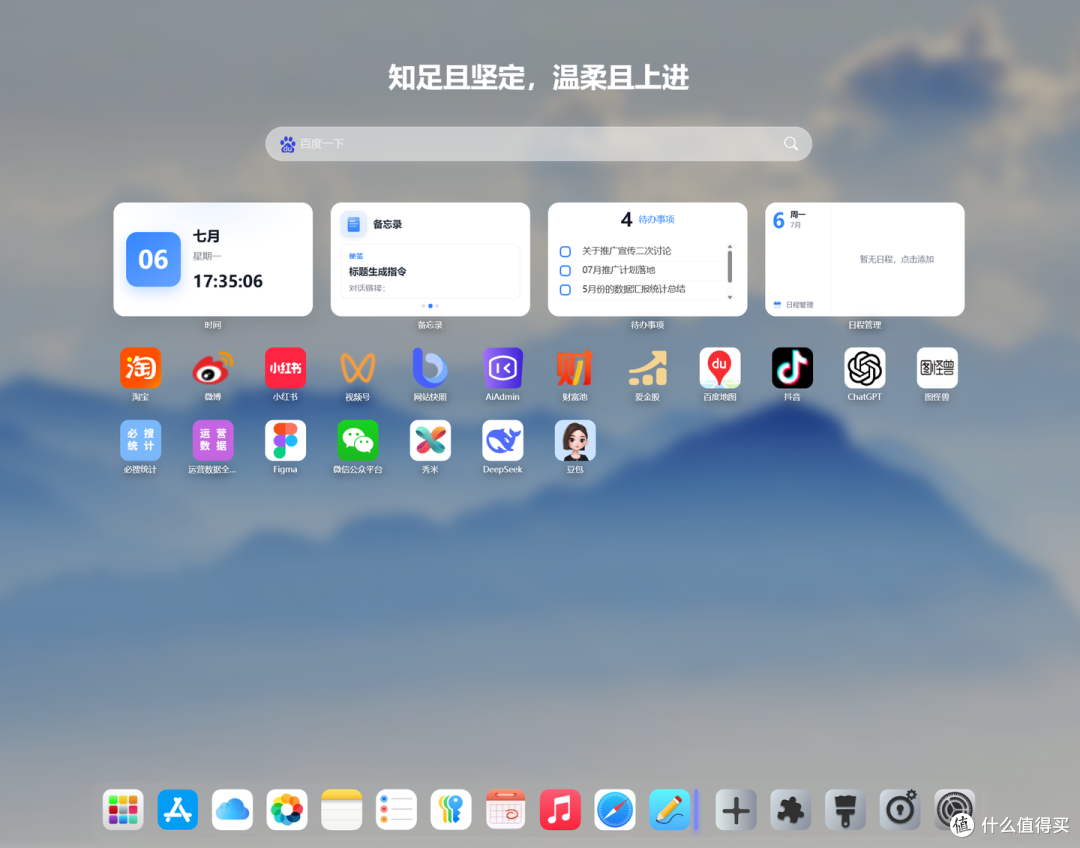The height and width of the screenshot is (848, 1080).
Task: Open the 百度地图 shortcut
Action: (x=720, y=368)
